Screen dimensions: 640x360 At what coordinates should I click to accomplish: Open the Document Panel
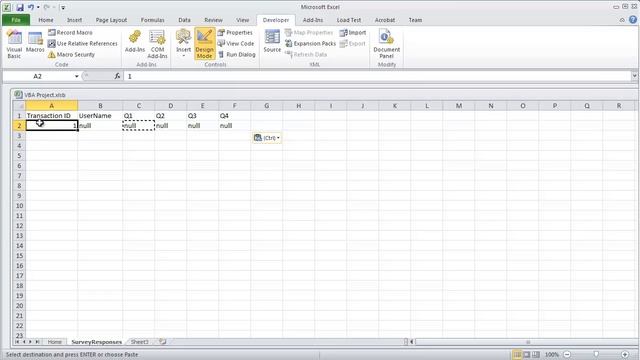click(387, 44)
